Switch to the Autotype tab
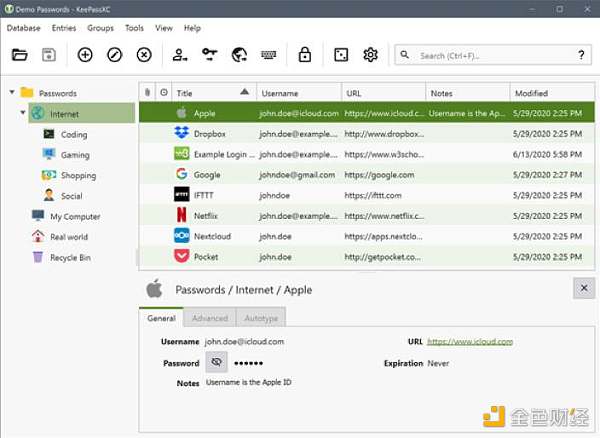Screen dimensions: 600x438 coord(261,318)
